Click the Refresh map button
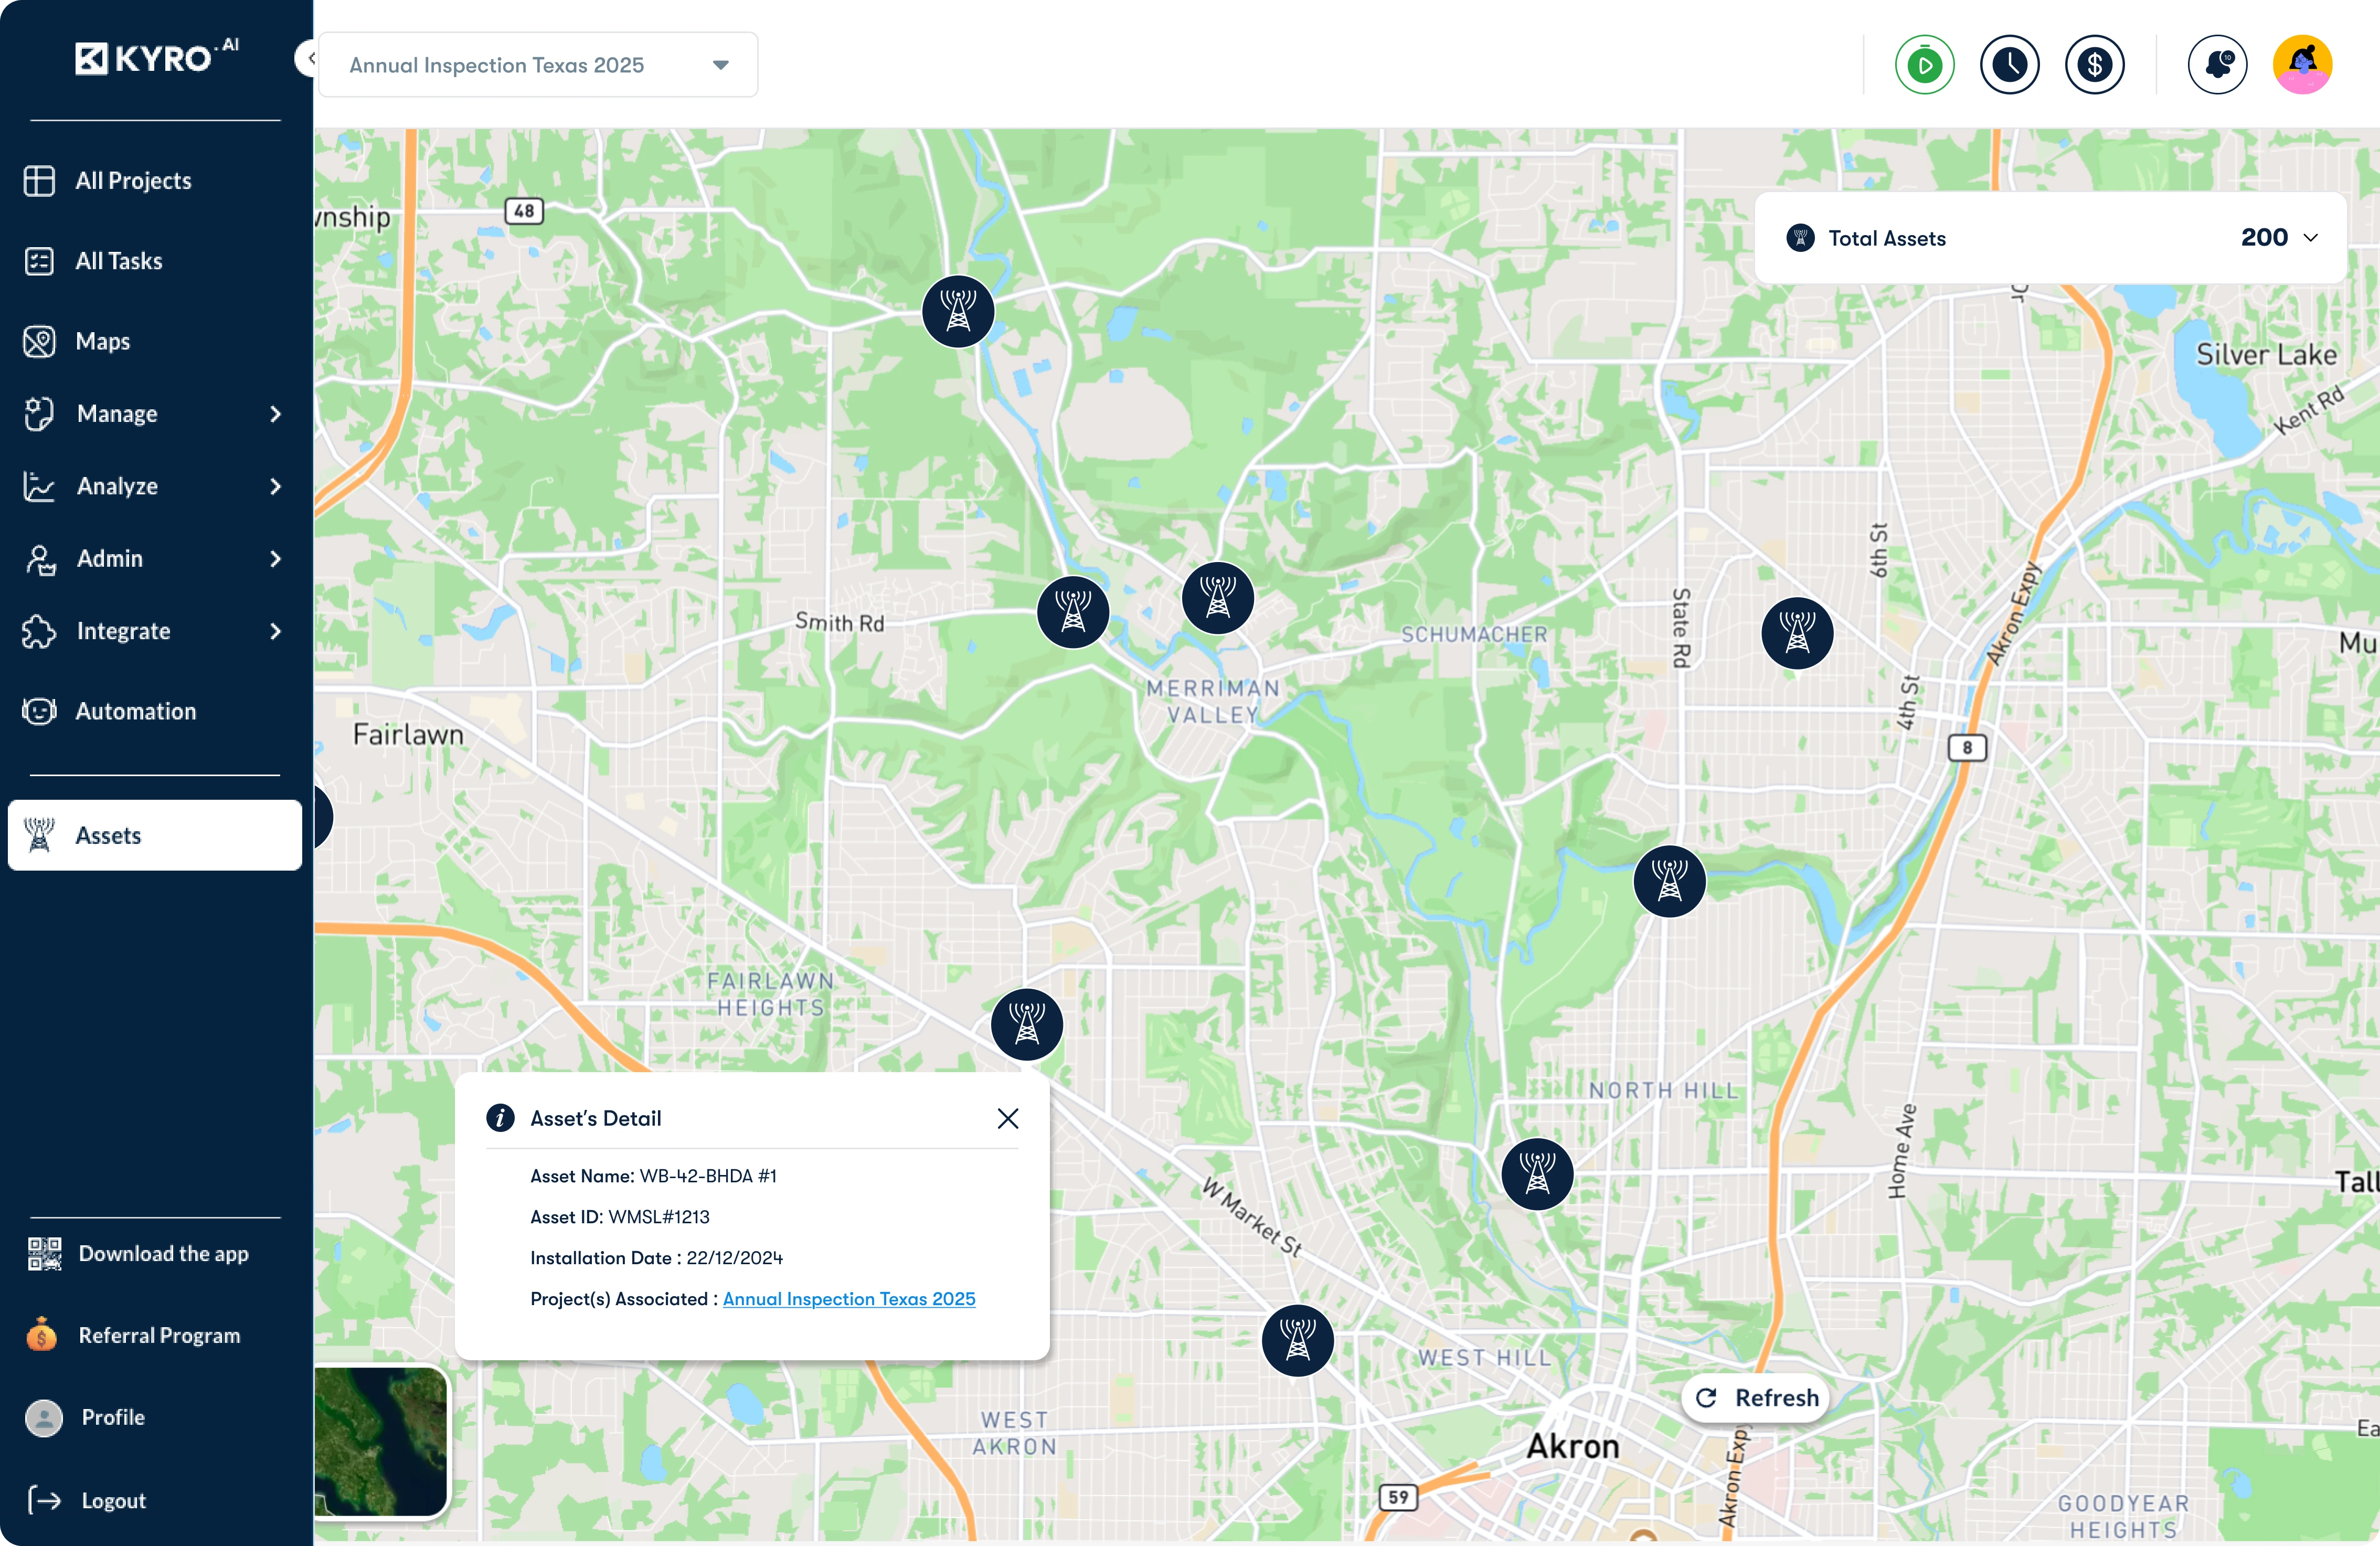This screenshot has height=1546, width=2380. [1757, 1398]
